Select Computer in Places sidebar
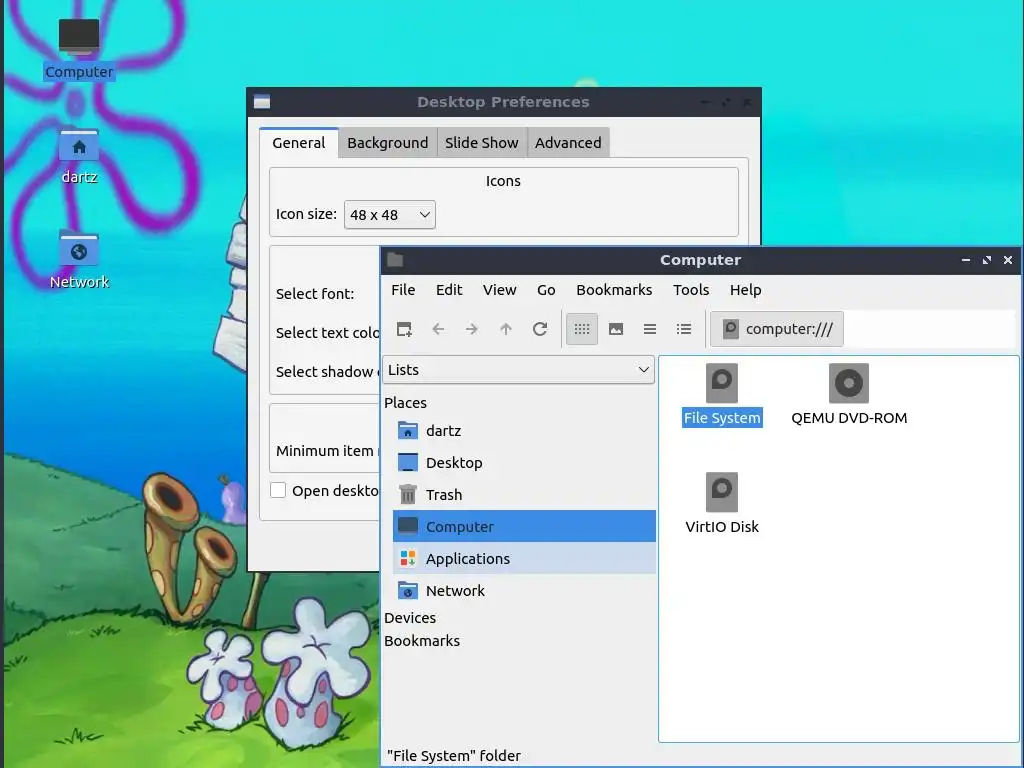The width and height of the screenshot is (1024, 768). click(524, 526)
